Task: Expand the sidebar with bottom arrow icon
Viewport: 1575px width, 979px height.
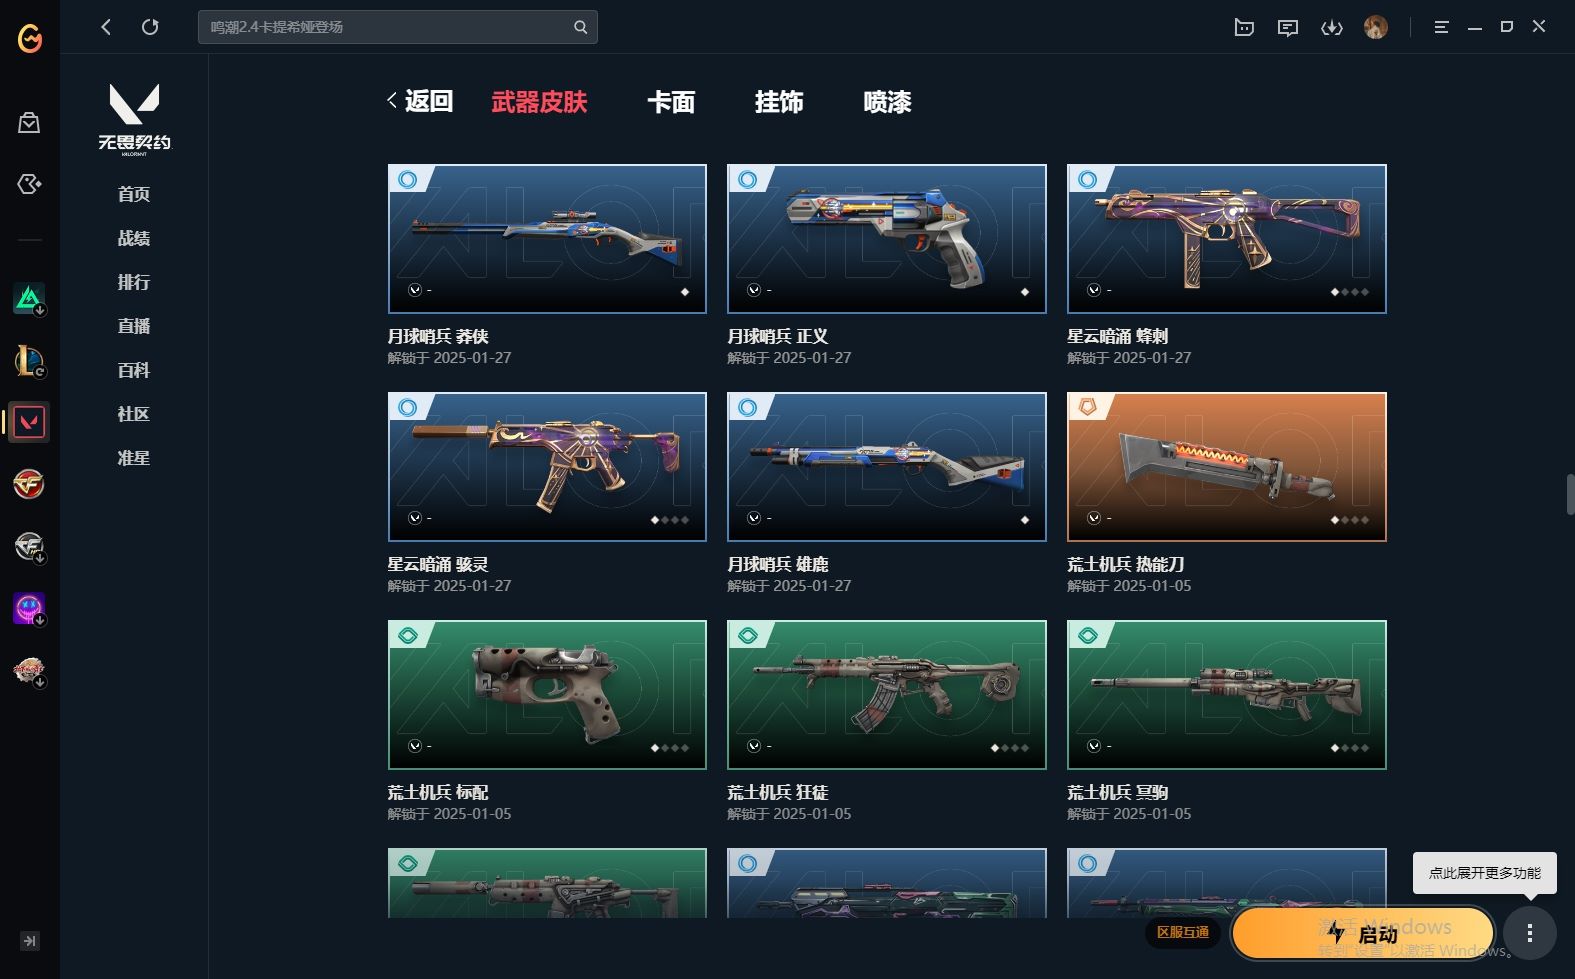Action: pos(29,941)
